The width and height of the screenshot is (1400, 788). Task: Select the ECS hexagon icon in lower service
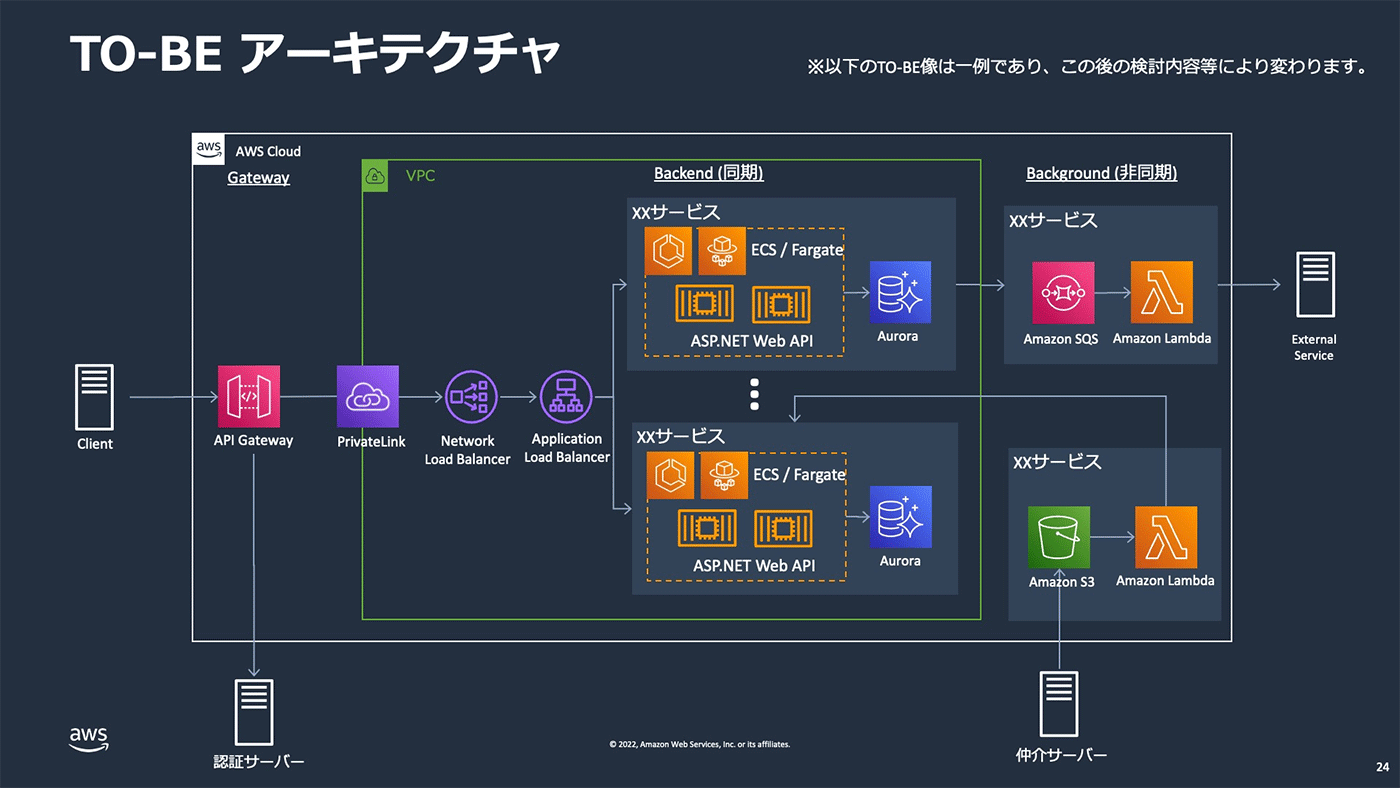(671, 475)
